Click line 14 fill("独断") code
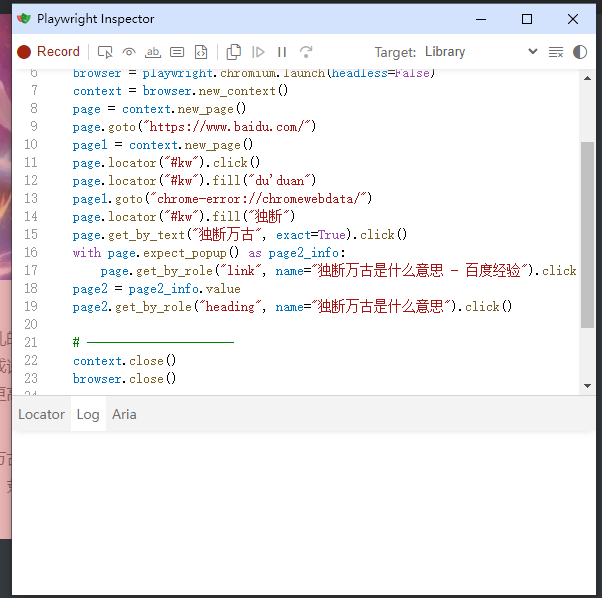 click(x=184, y=217)
